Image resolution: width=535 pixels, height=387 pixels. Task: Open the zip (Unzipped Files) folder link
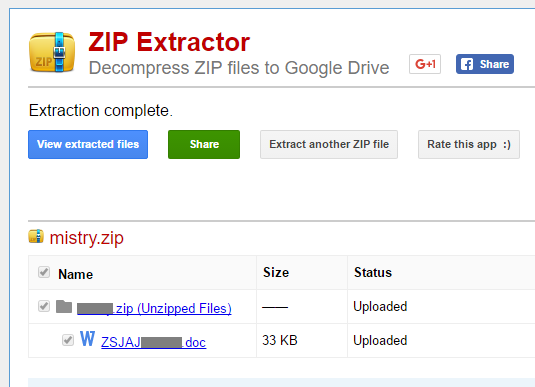point(154,309)
